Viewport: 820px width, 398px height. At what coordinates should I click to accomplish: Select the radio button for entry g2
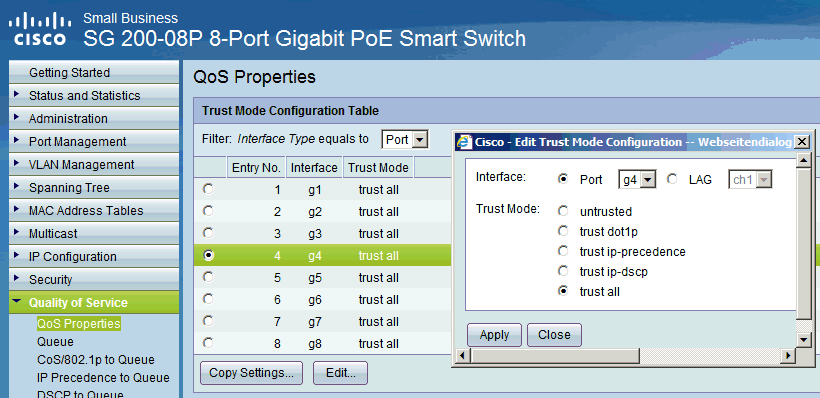(x=208, y=211)
